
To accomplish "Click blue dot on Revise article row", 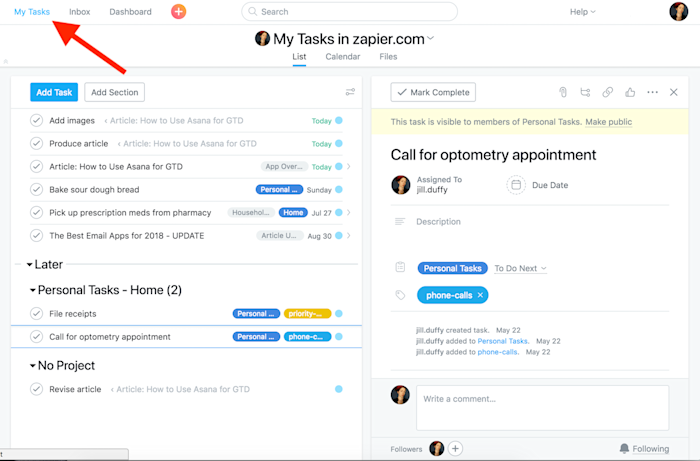I will pos(339,389).
